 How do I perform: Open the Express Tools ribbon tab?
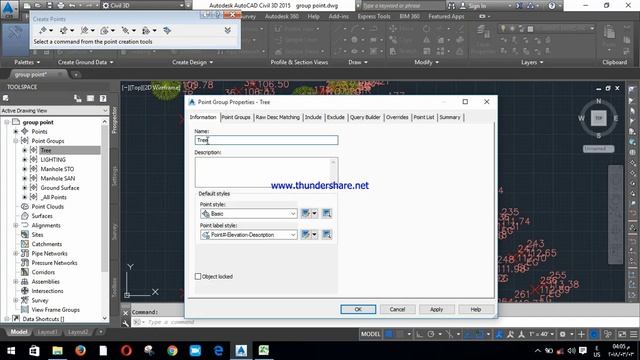pos(373,16)
